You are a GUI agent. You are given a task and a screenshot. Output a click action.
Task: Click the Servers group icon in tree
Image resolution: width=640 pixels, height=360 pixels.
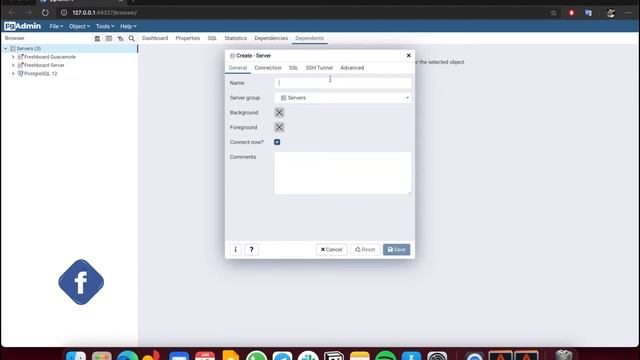tap(13, 49)
